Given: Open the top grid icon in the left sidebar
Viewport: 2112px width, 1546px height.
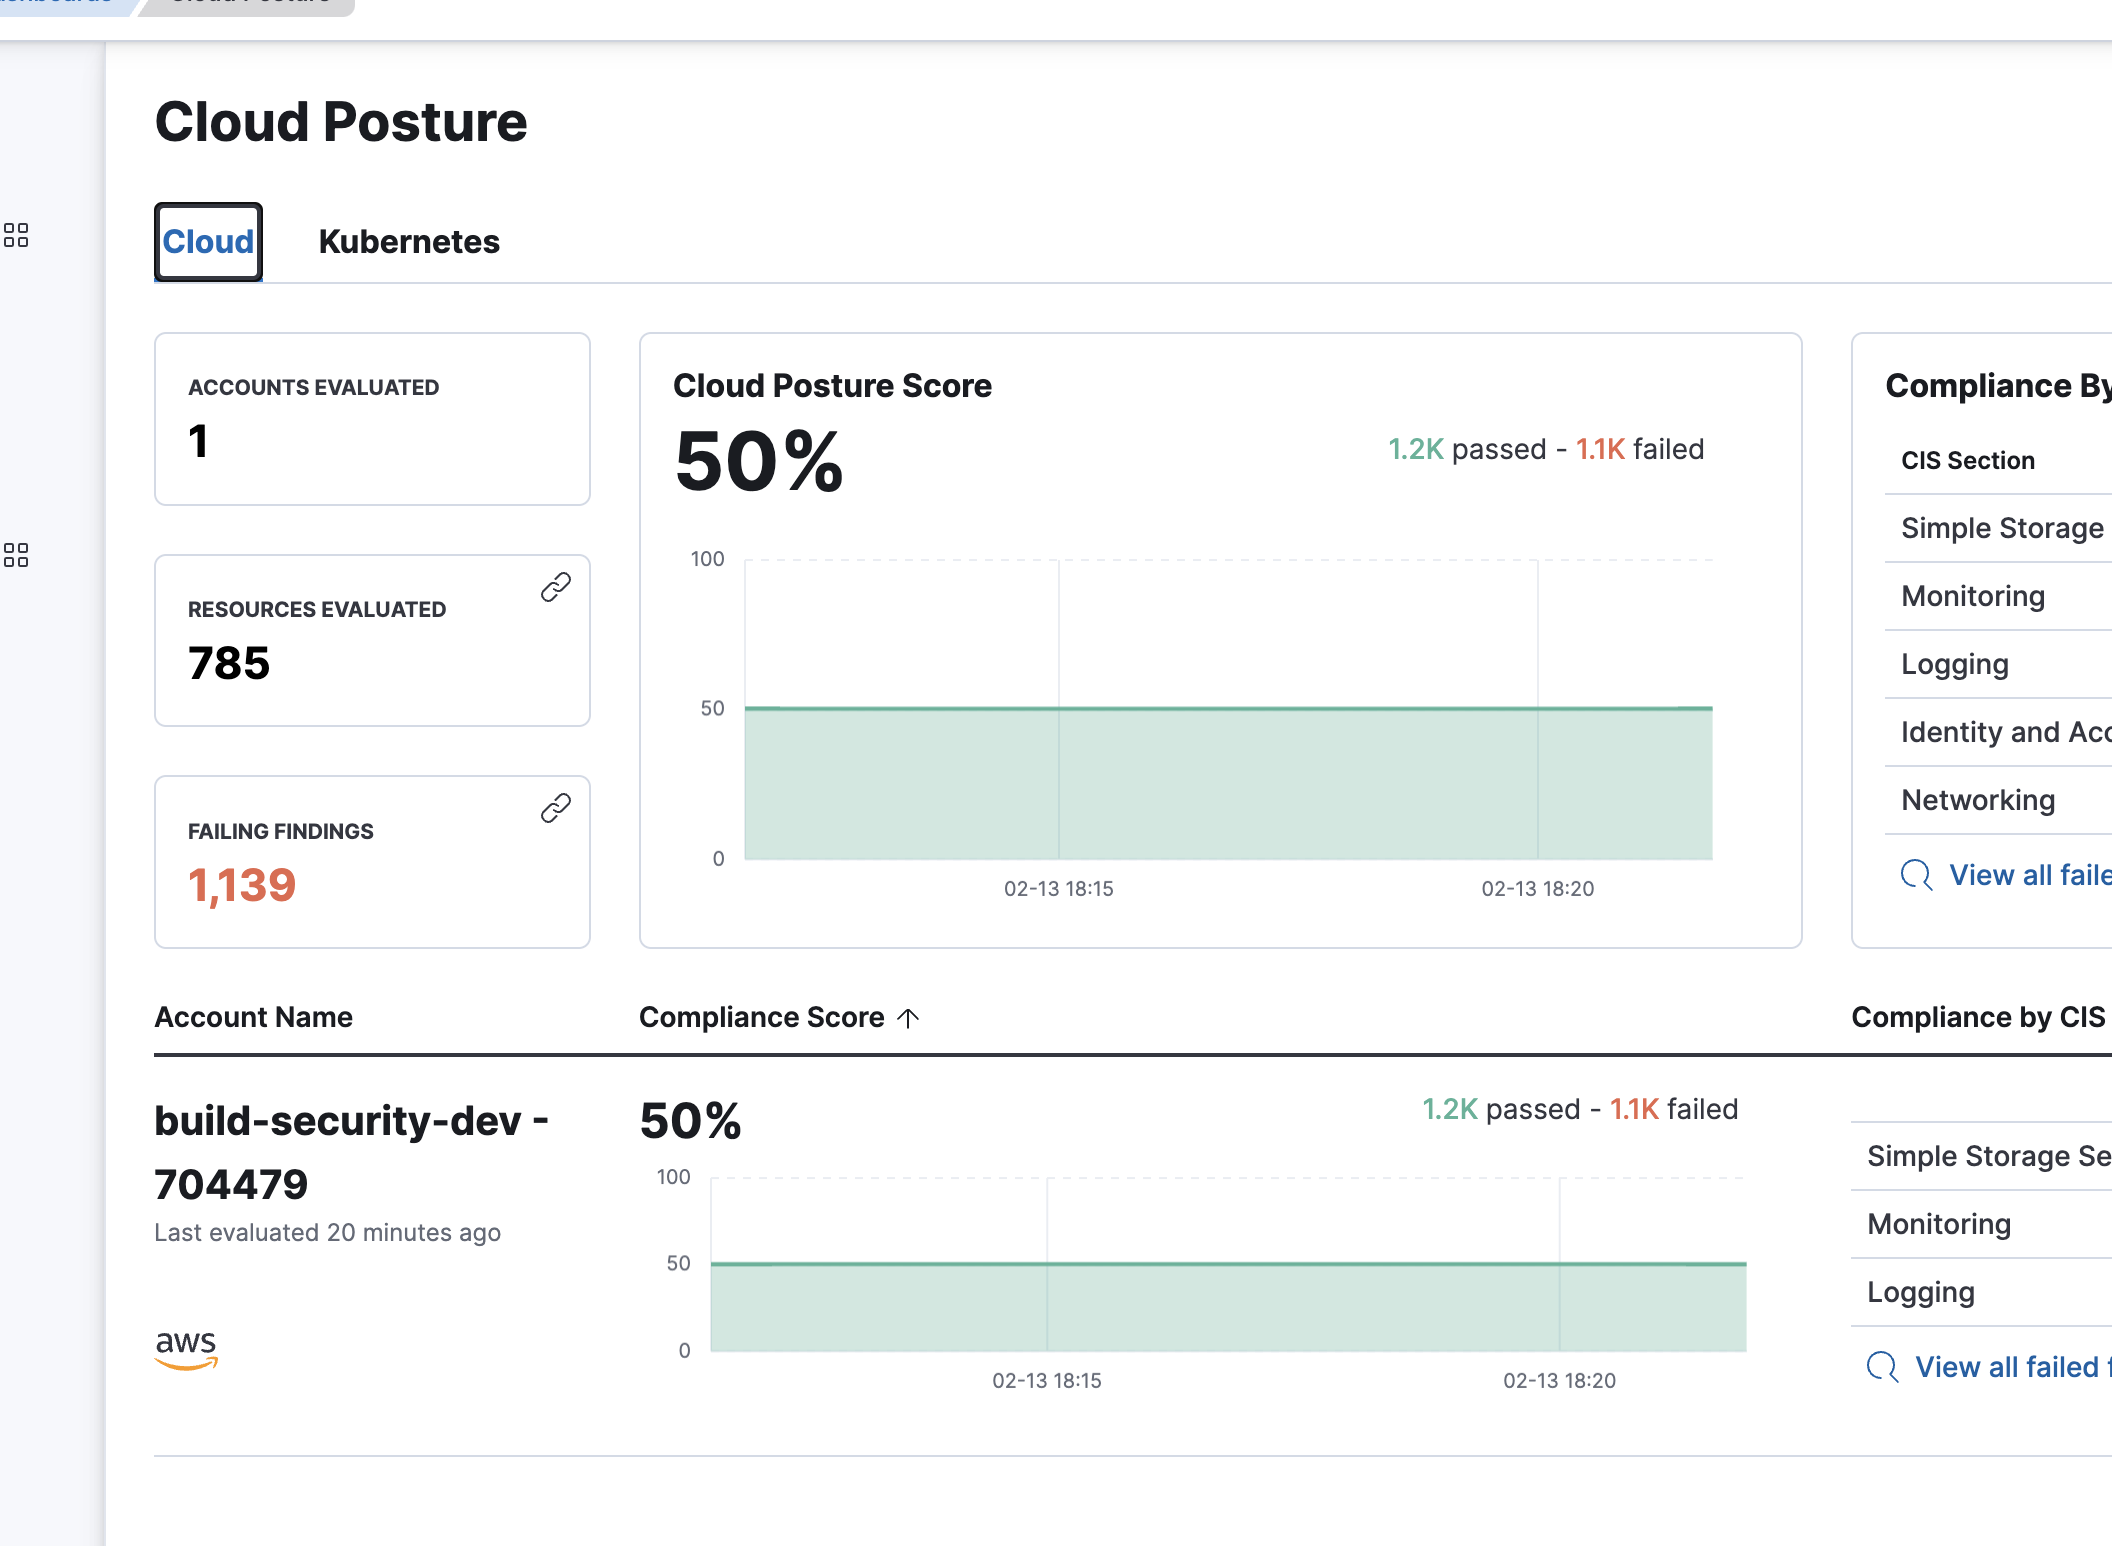Looking at the screenshot, I should tap(18, 237).
